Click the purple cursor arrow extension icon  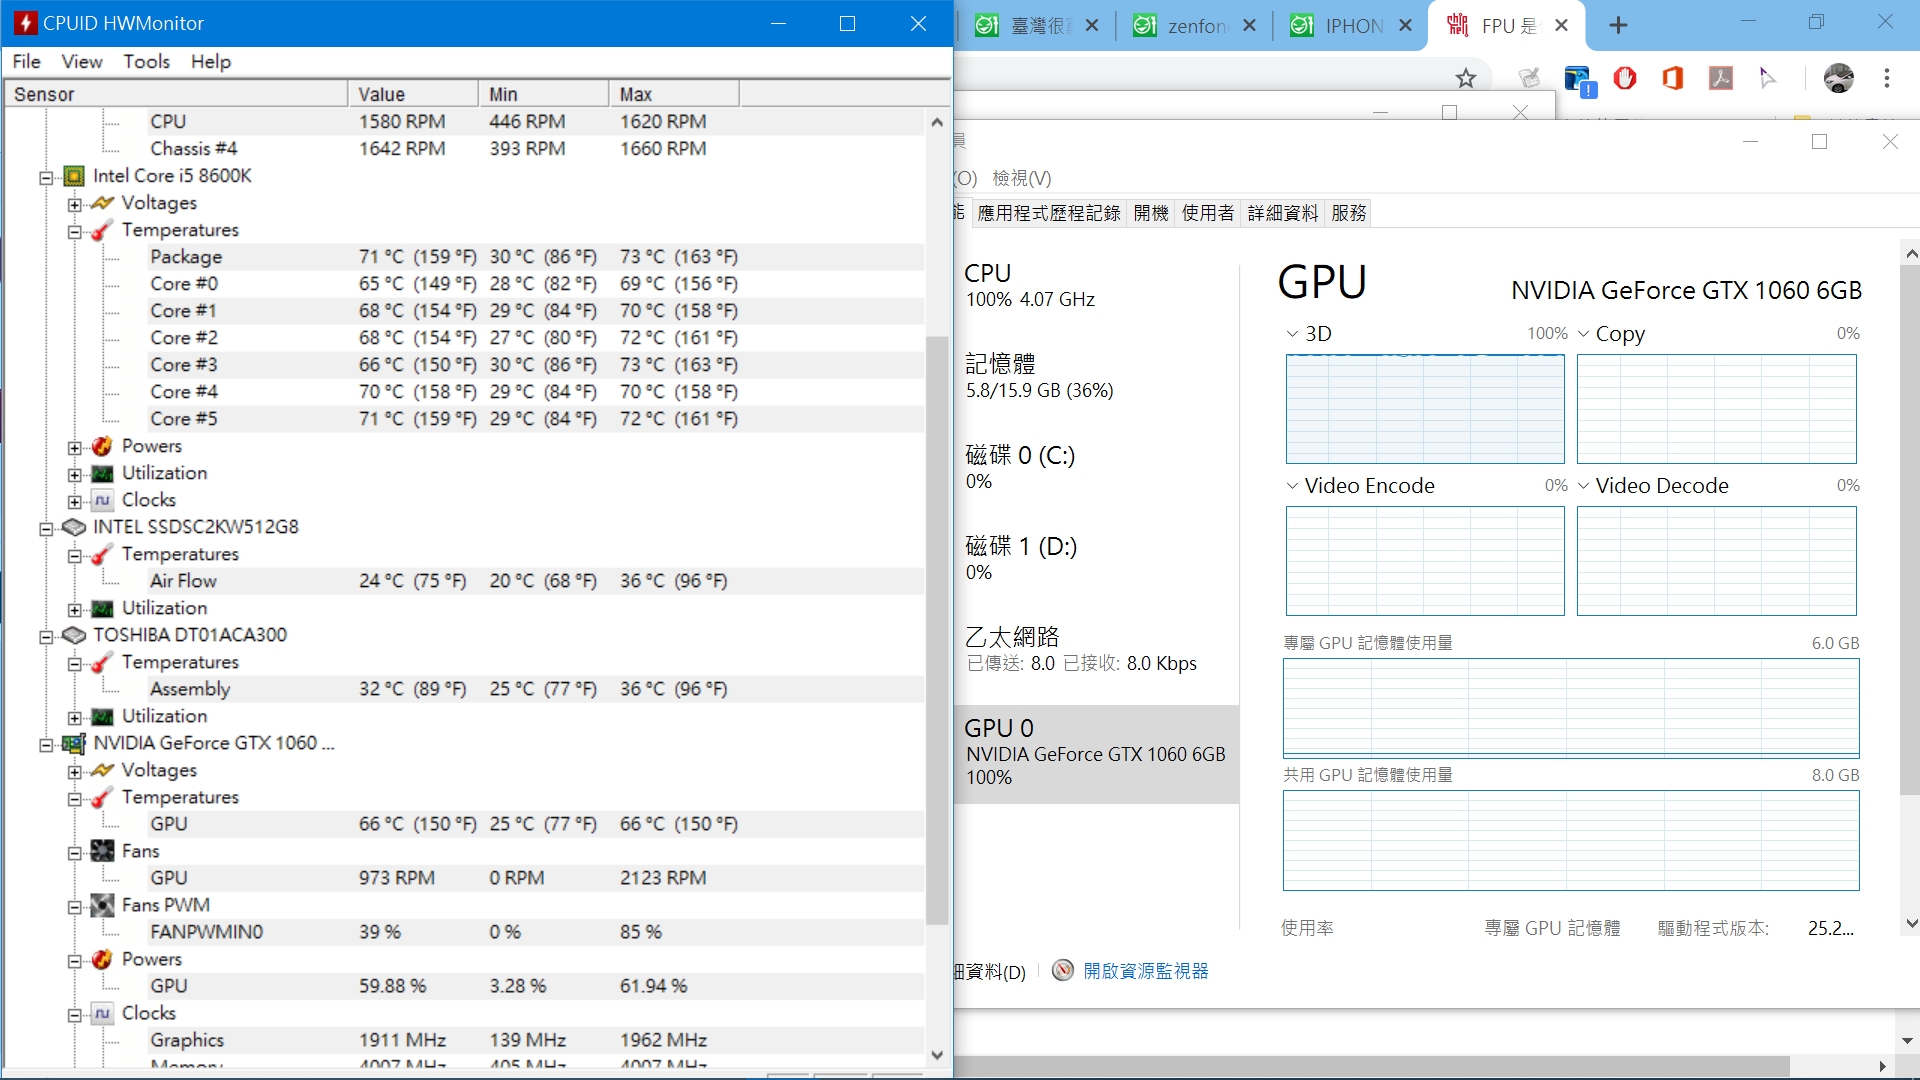(x=1768, y=77)
